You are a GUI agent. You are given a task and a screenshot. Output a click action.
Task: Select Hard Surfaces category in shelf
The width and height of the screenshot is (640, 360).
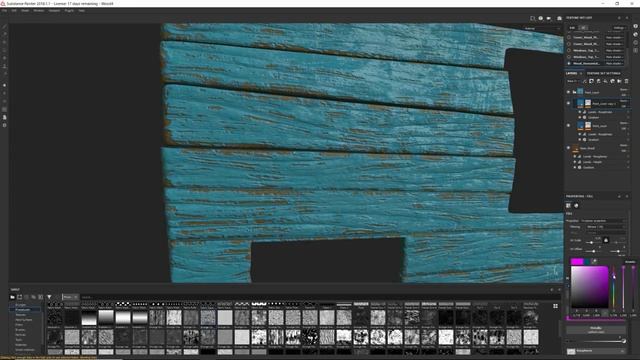[24, 320]
